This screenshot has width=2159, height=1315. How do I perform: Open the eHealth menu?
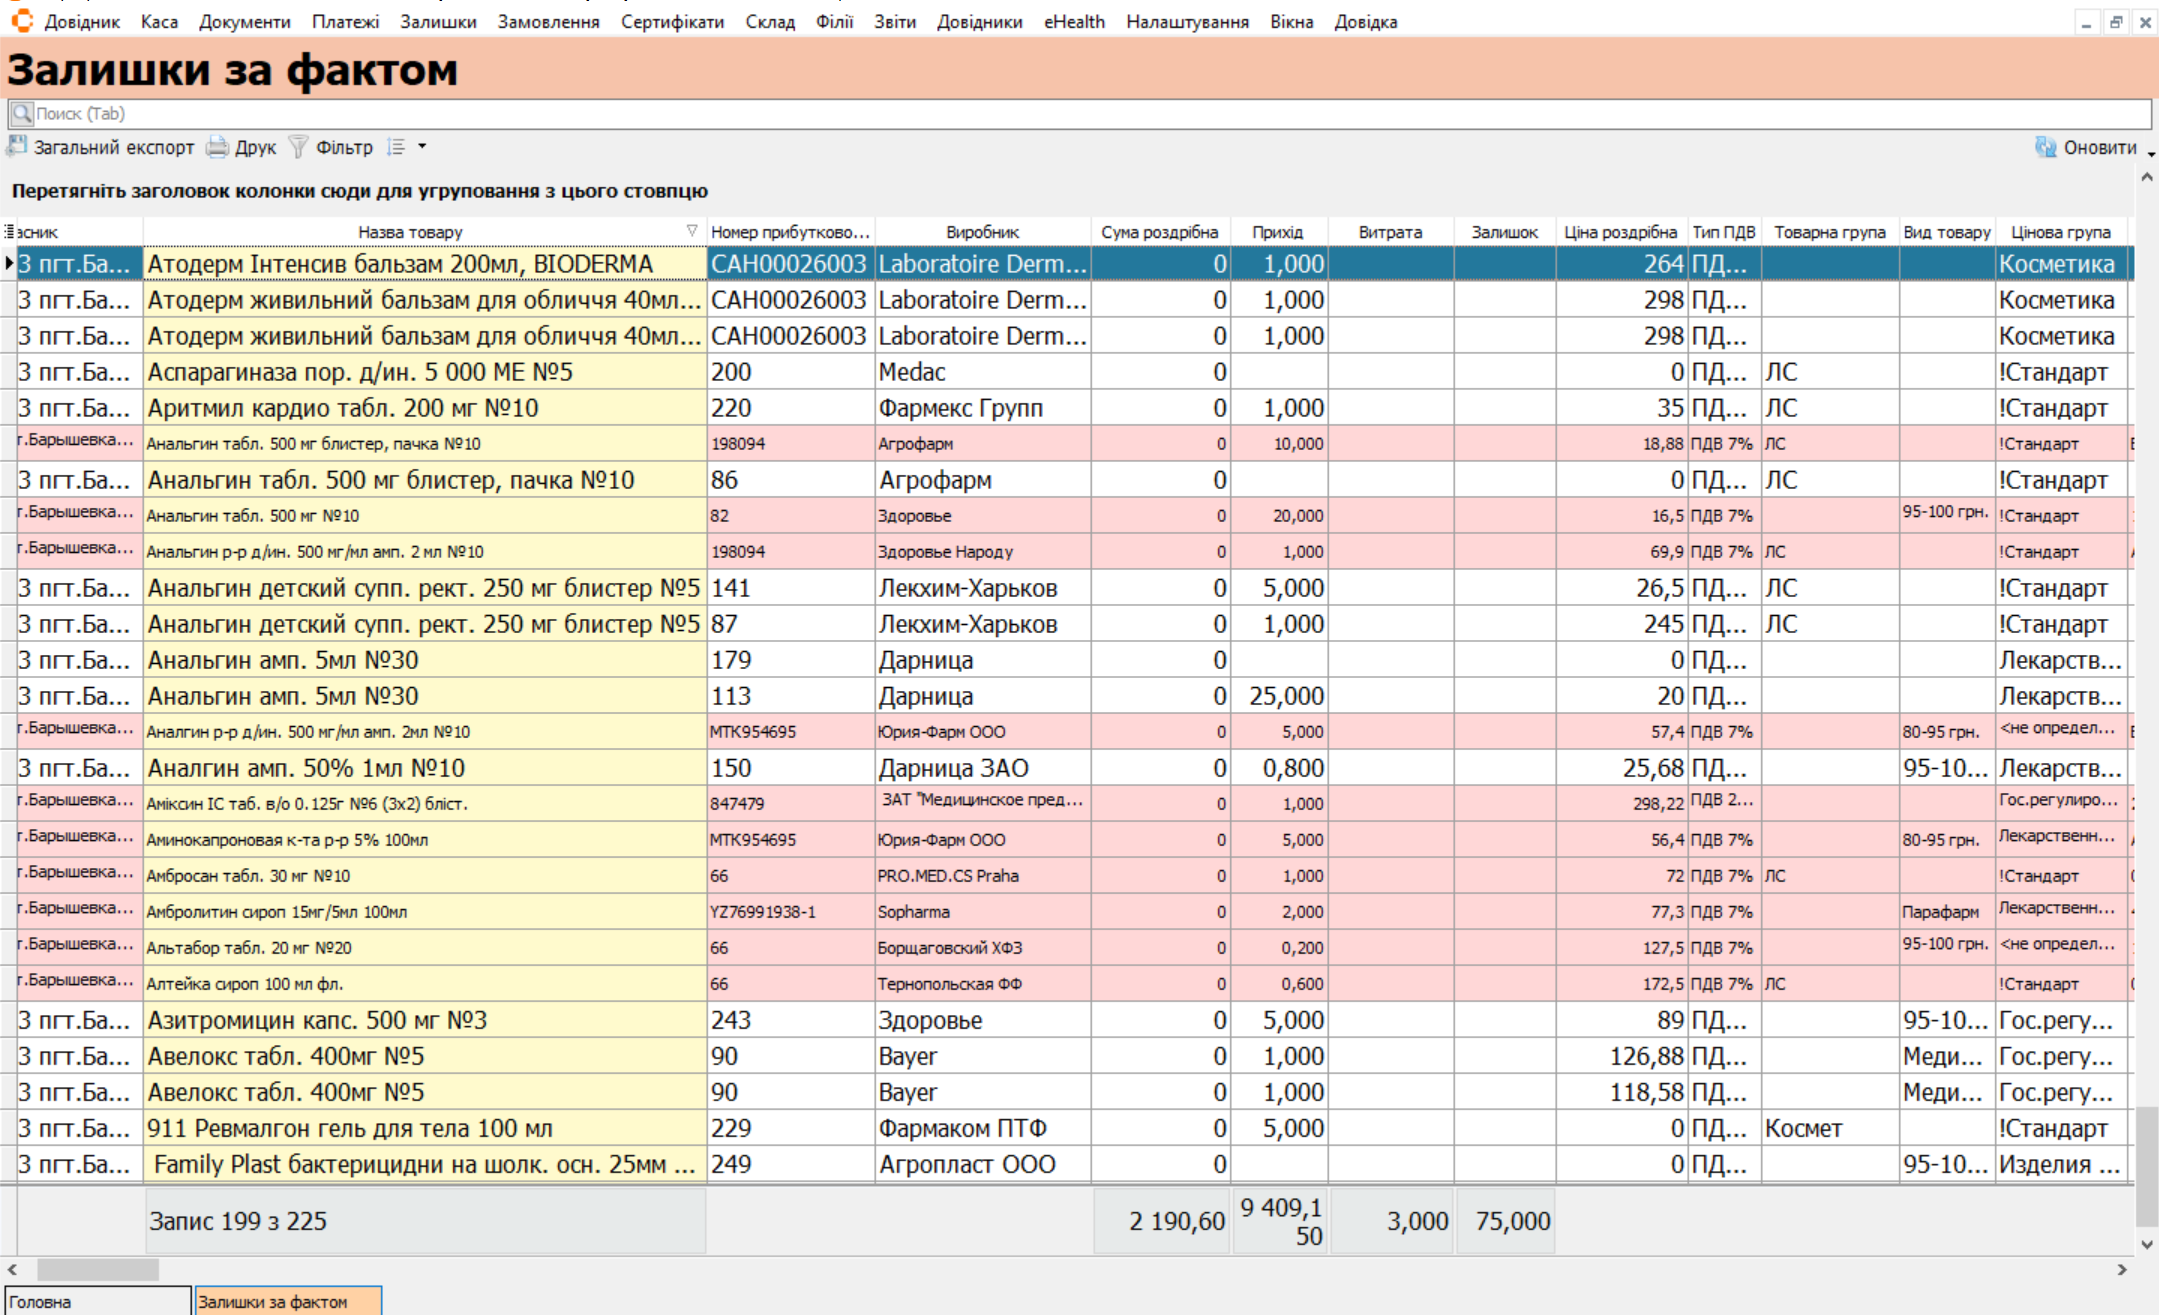pos(1074,22)
